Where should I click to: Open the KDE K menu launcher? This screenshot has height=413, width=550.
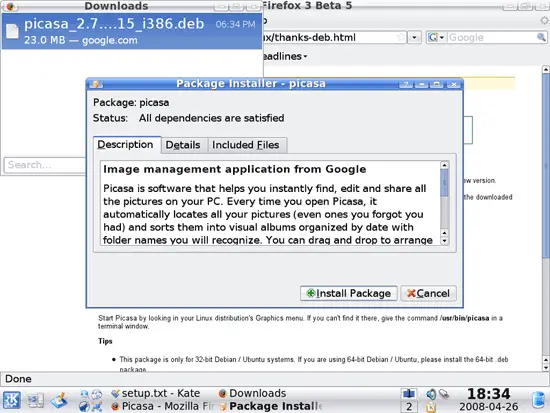click(x=12, y=400)
